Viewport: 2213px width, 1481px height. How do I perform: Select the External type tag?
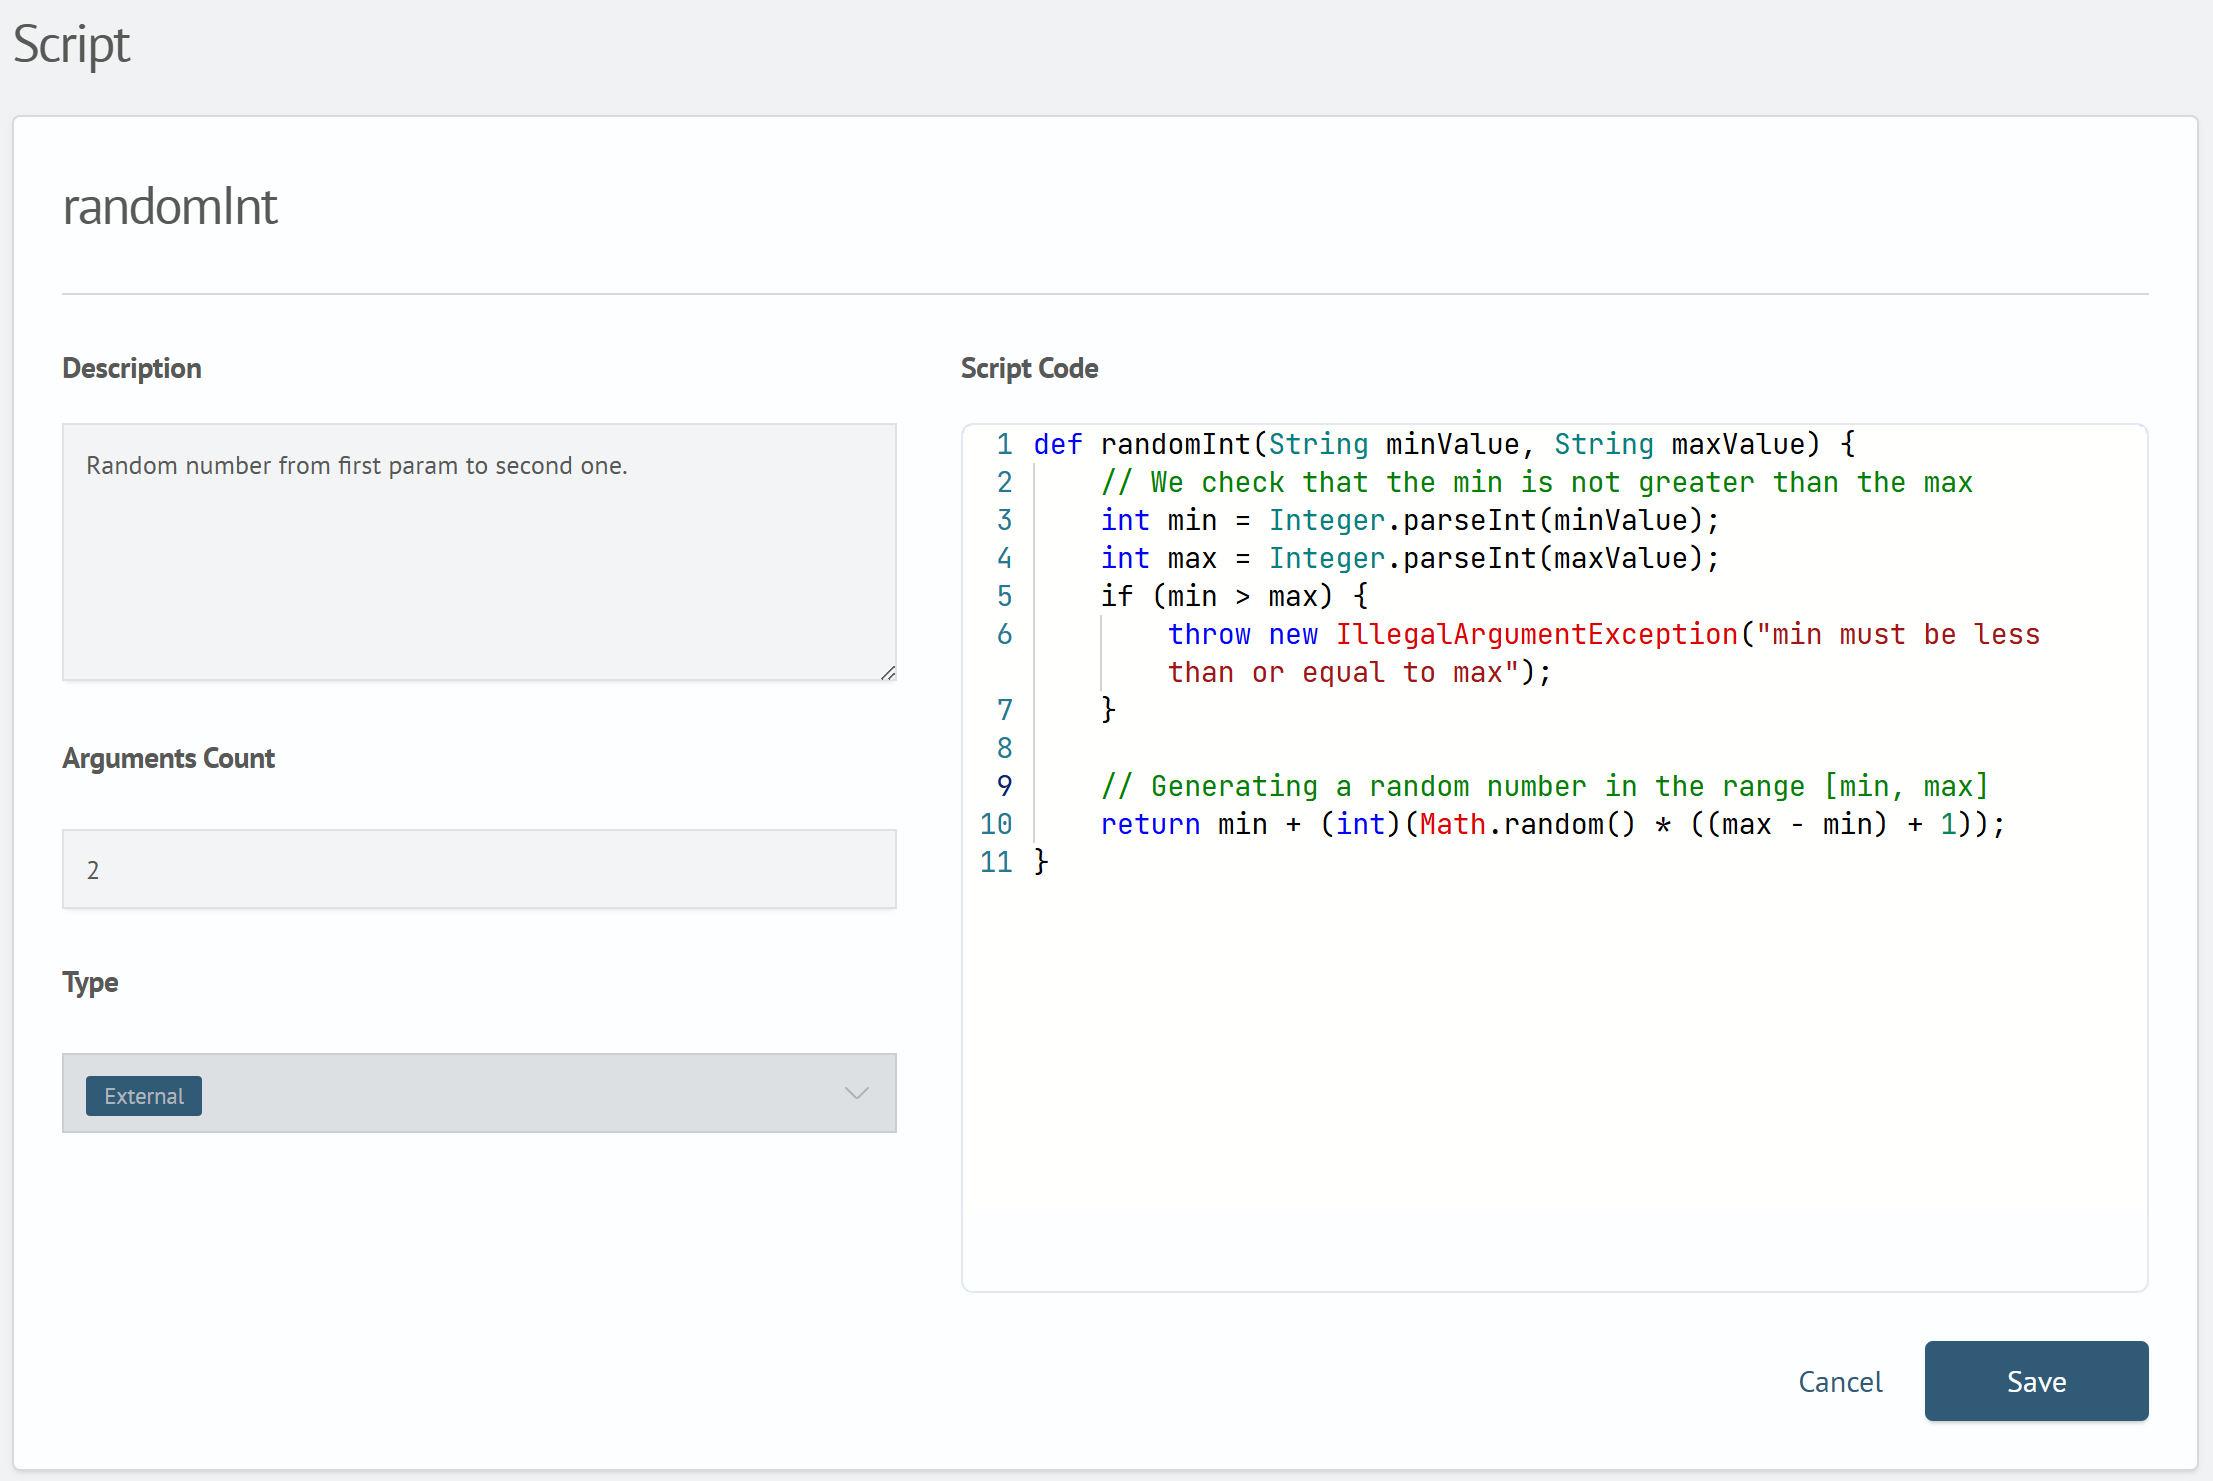[x=143, y=1095]
